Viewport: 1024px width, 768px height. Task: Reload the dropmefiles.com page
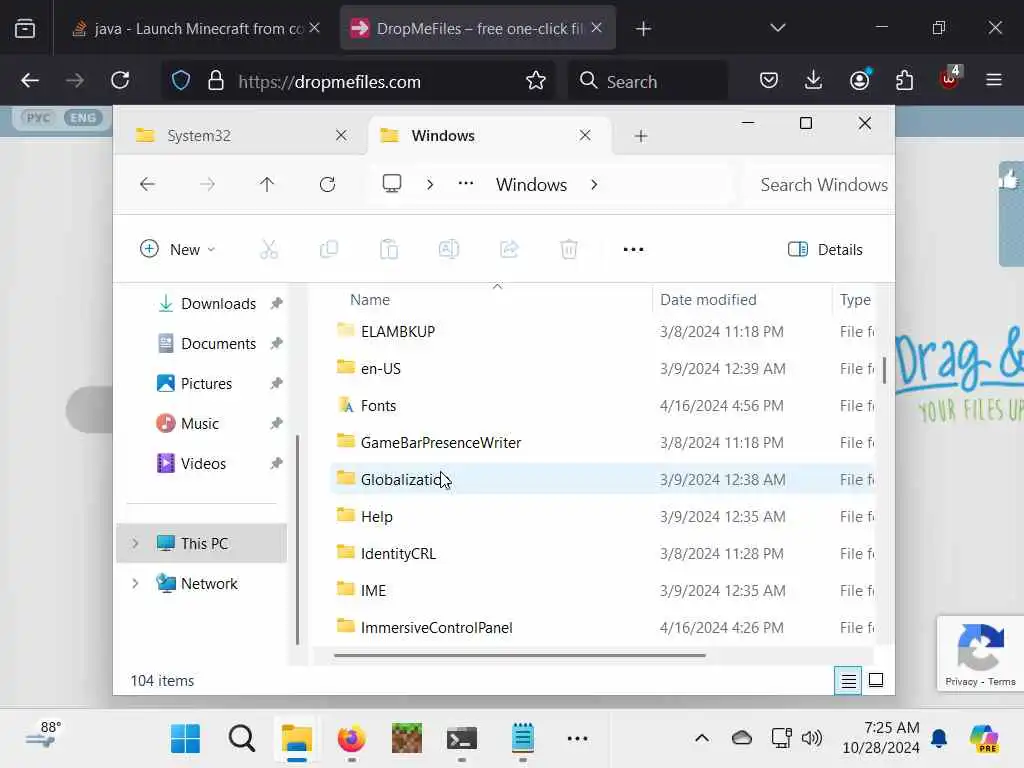point(120,80)
